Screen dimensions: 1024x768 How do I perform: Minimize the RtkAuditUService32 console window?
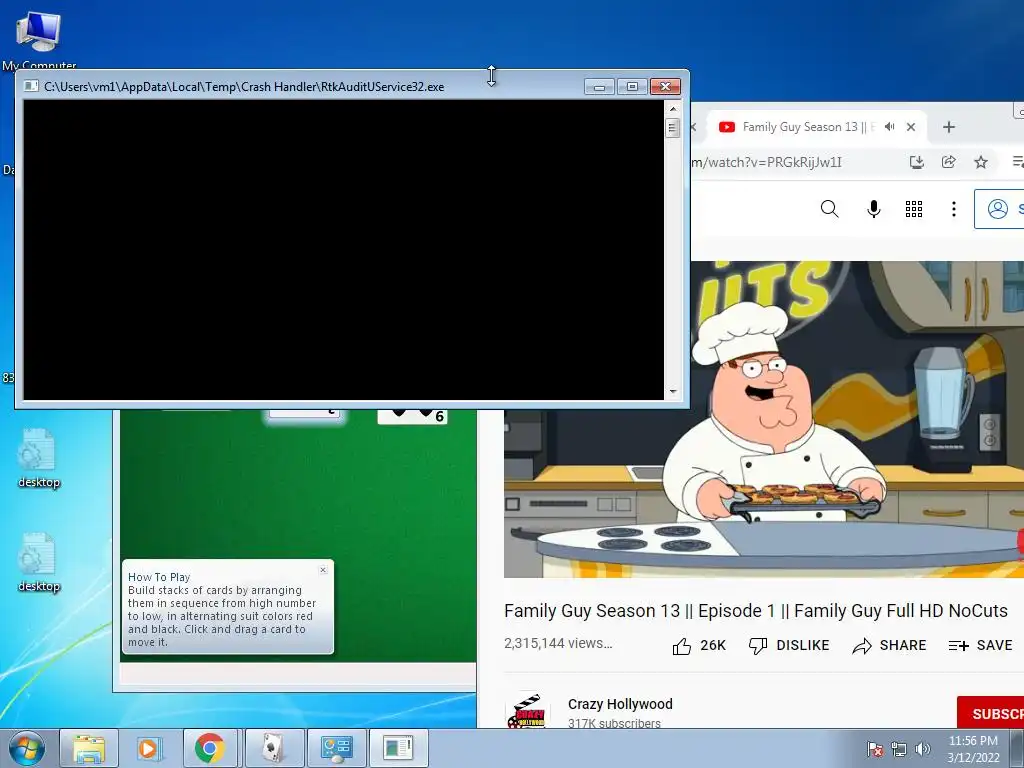click(x=599, y=86)
